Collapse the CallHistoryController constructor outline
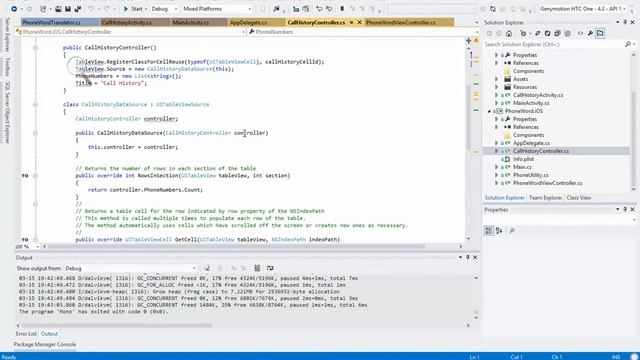 [35, 48]
